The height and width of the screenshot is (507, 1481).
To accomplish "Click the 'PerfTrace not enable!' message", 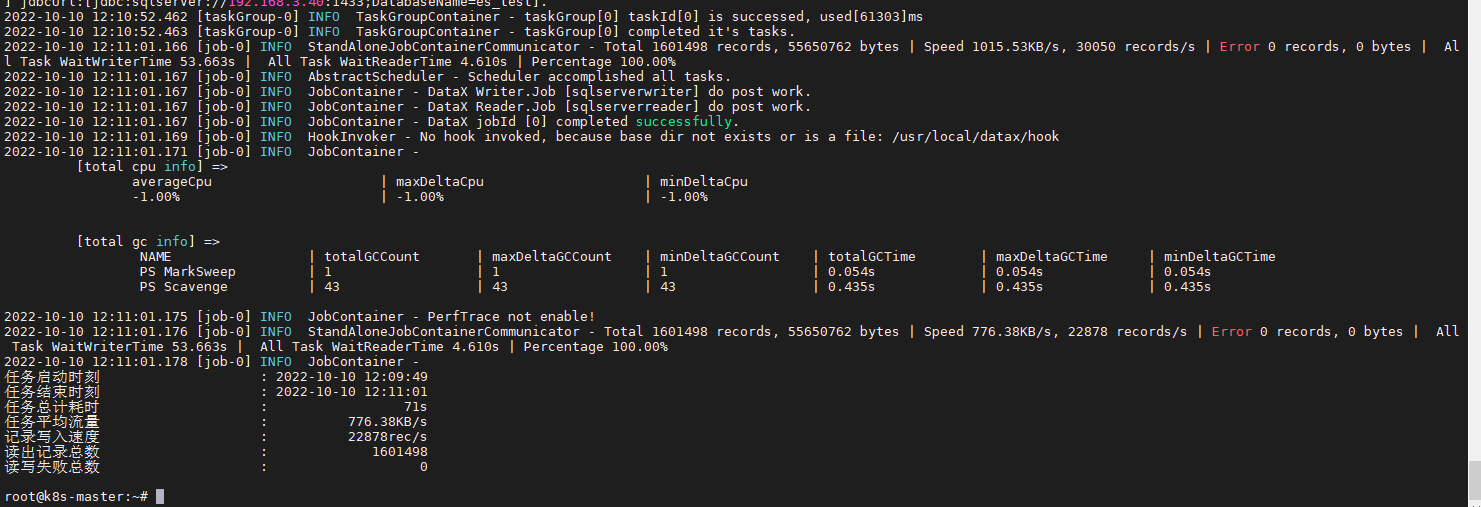I will click(511, 317).
